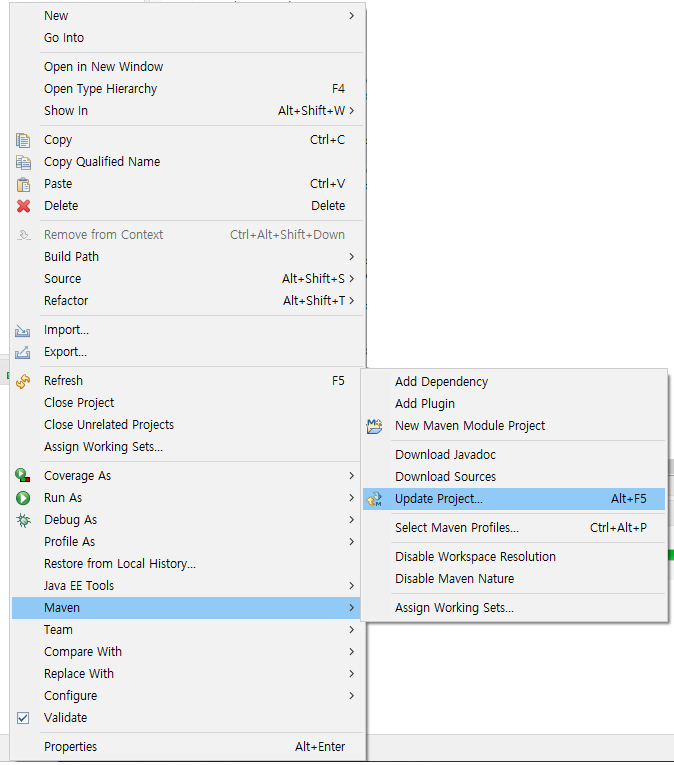The image size is (674, 765).
Task: Click the Copy Qualified Name icon
Action: (23, 162)
